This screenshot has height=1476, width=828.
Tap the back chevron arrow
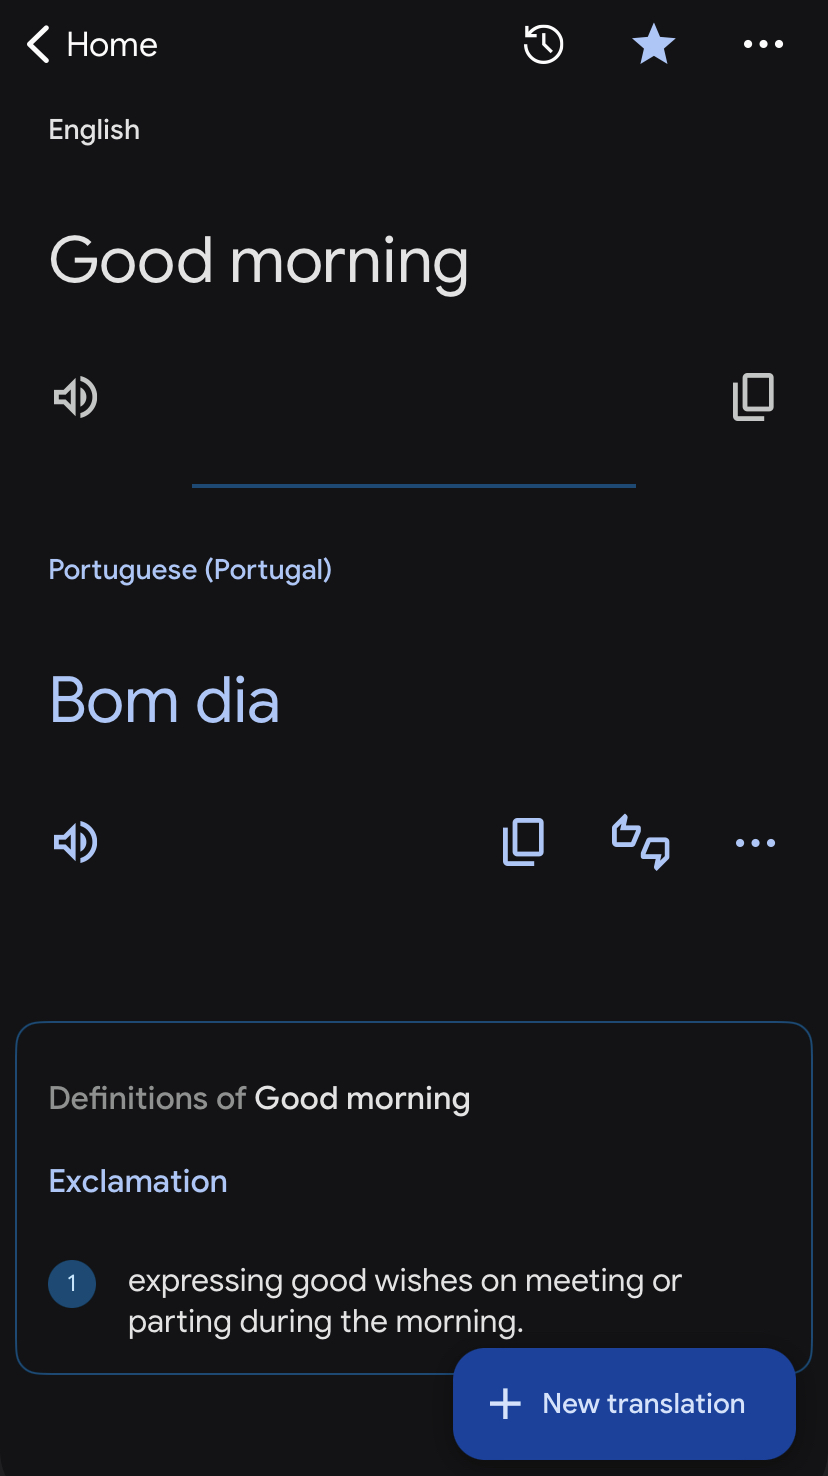click(38, 45)
